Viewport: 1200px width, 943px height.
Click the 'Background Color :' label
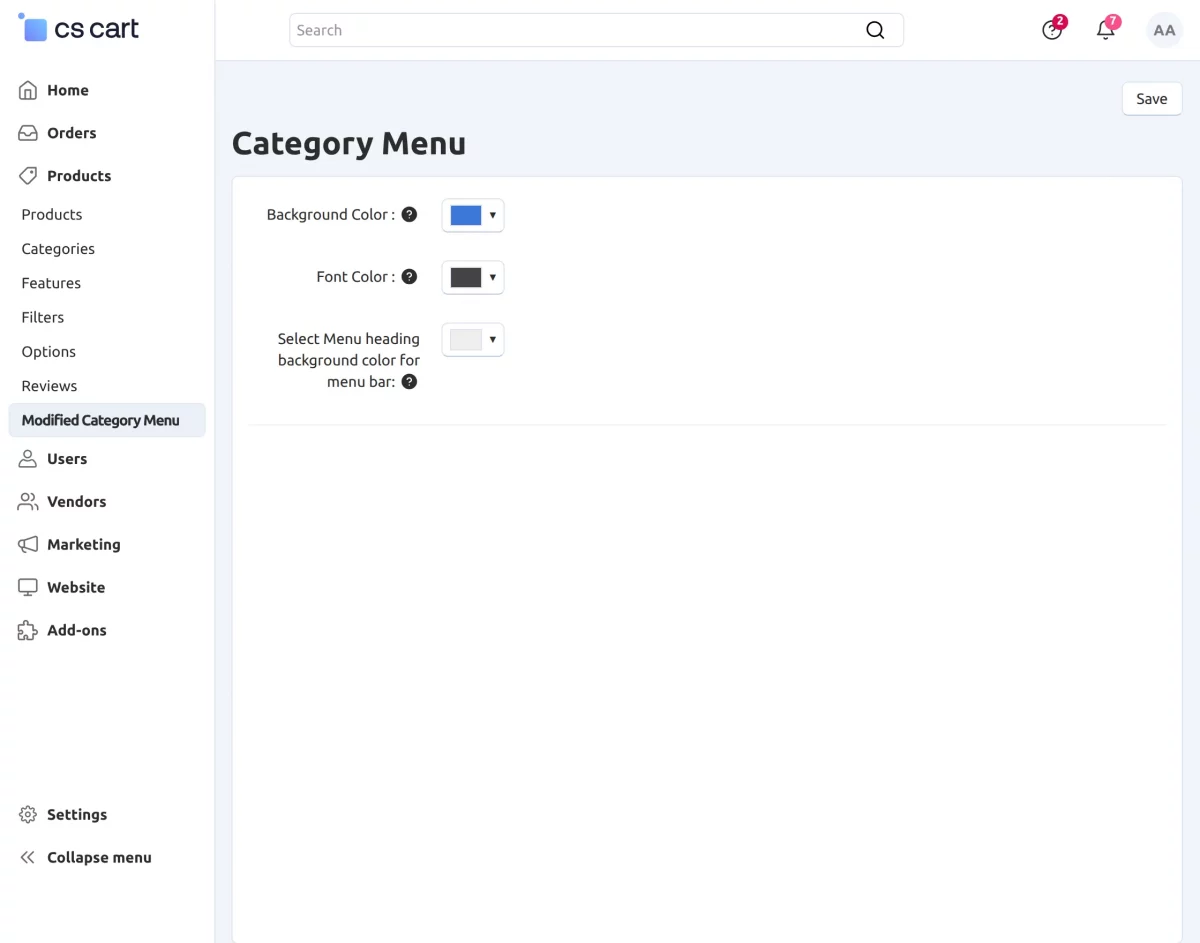click(331, 215)
